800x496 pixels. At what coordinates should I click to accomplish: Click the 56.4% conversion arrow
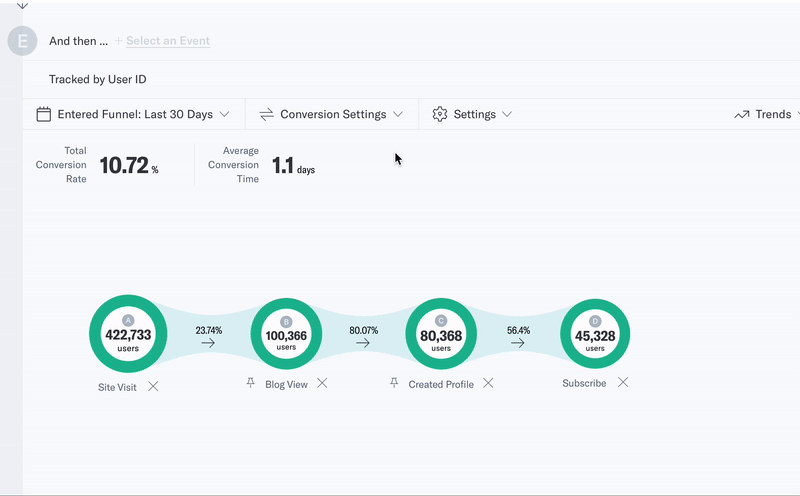coord(518,343)
